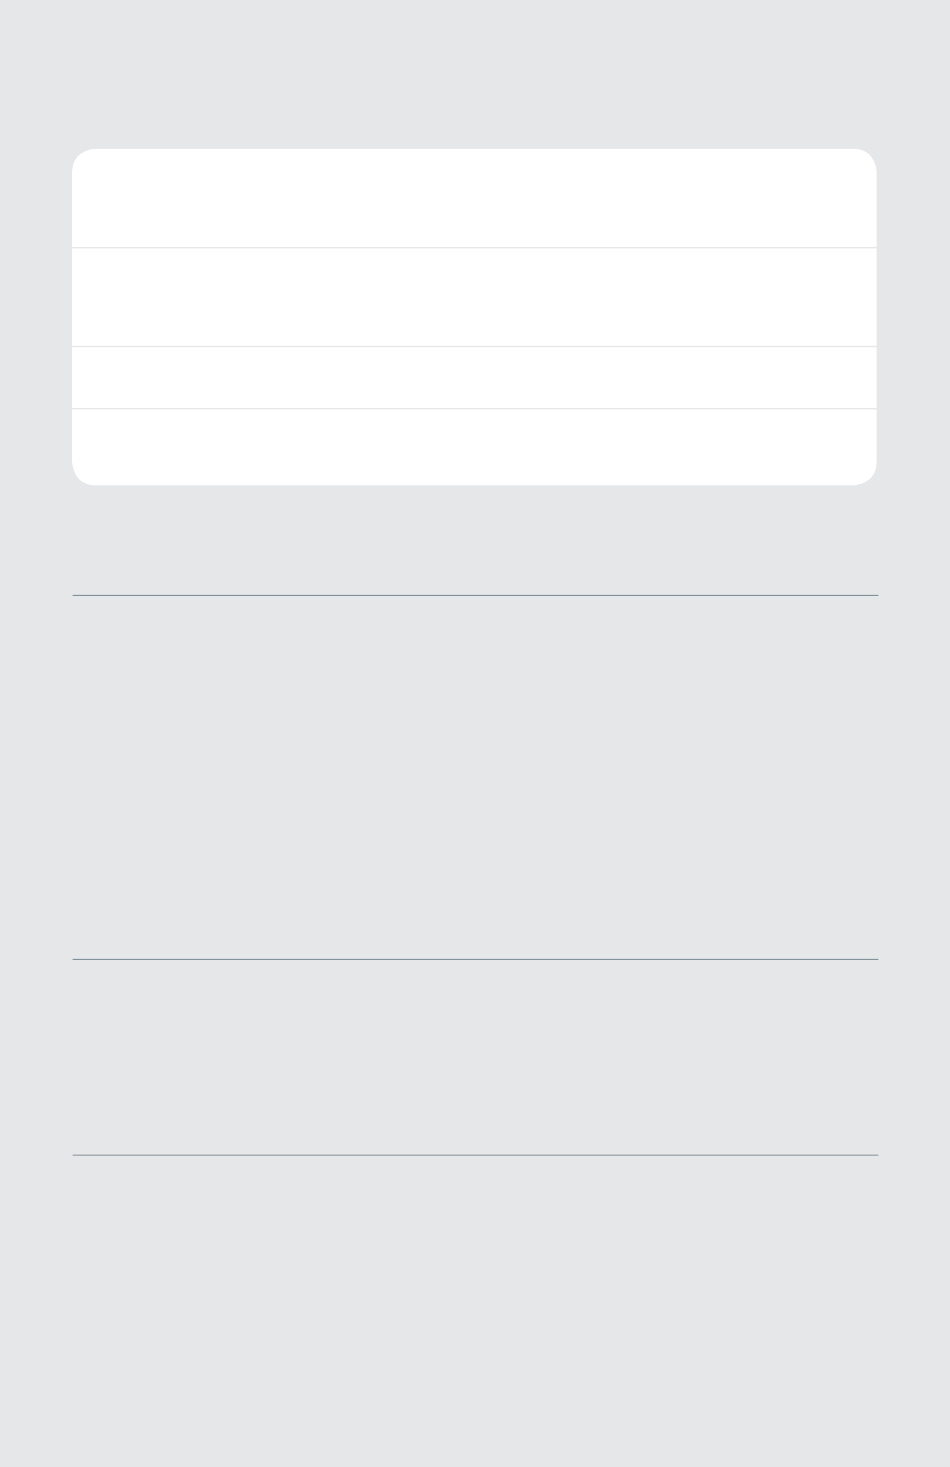Click the card's bottom-left rounded corner

coord(82,476)
